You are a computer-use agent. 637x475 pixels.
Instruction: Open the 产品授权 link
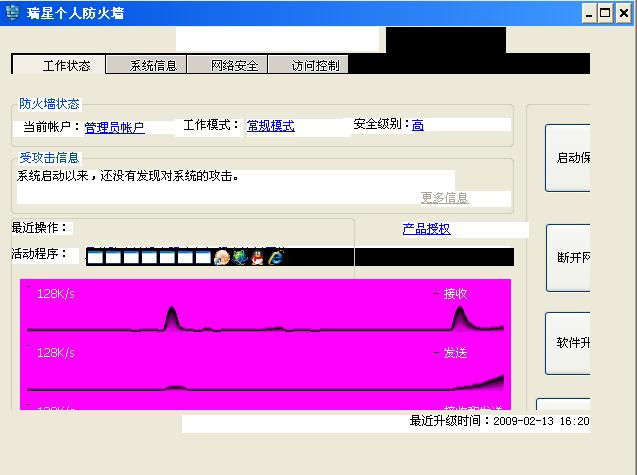pos(426,229)
